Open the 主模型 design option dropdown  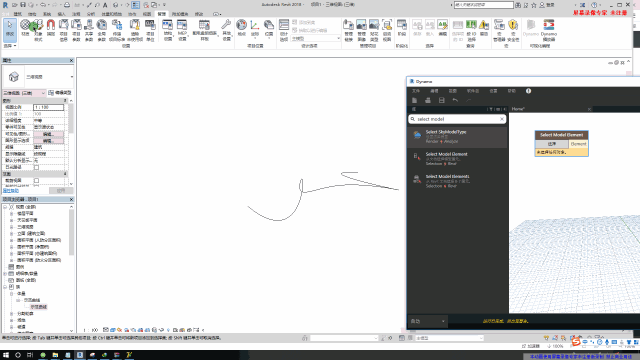(x=316, y=38)
